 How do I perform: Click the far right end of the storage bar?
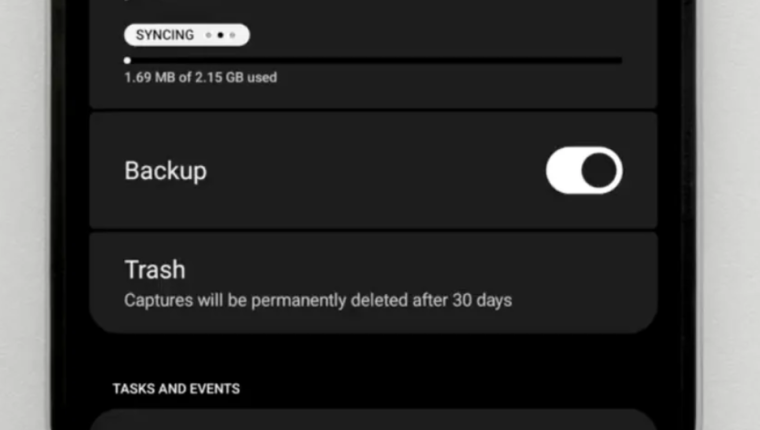coord(618,60)
